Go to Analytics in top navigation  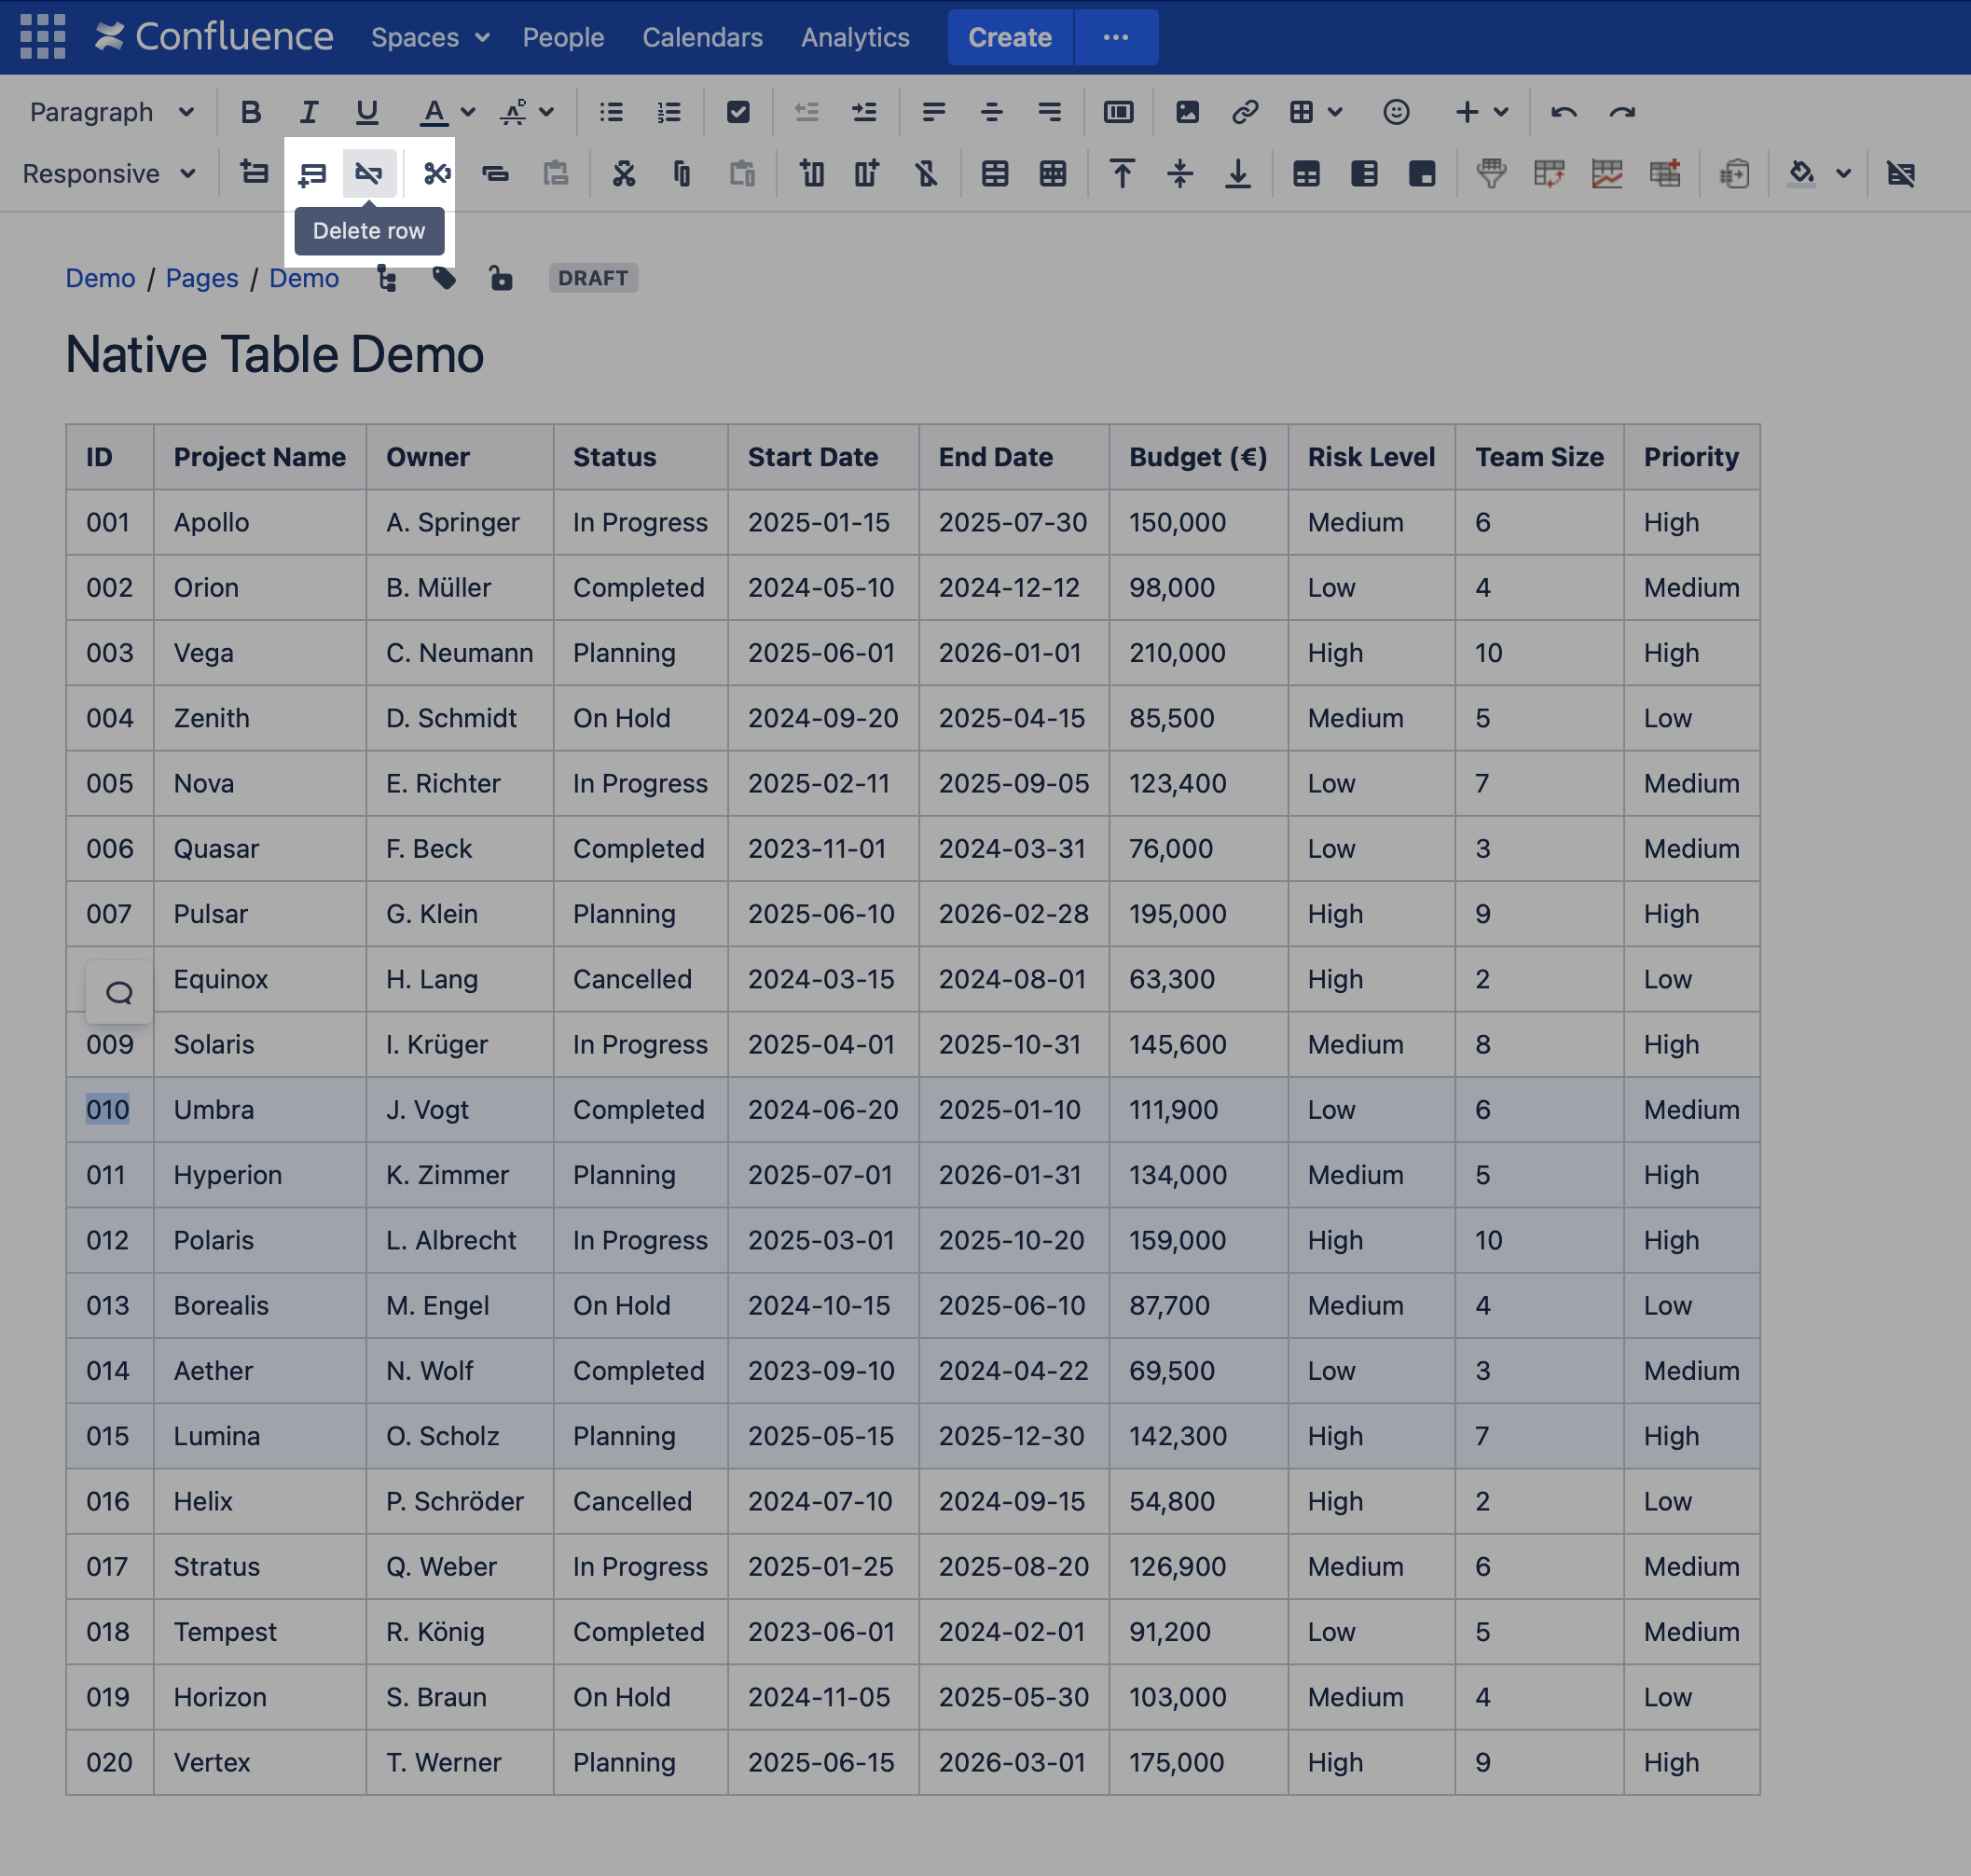pos(855,37)
